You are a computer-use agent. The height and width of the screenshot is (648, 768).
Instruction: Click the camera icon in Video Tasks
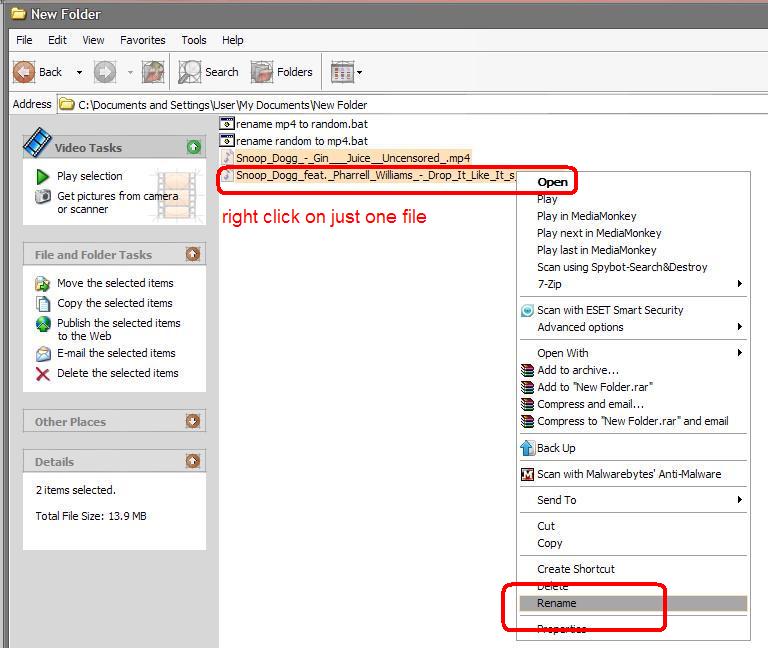point(43,196)
